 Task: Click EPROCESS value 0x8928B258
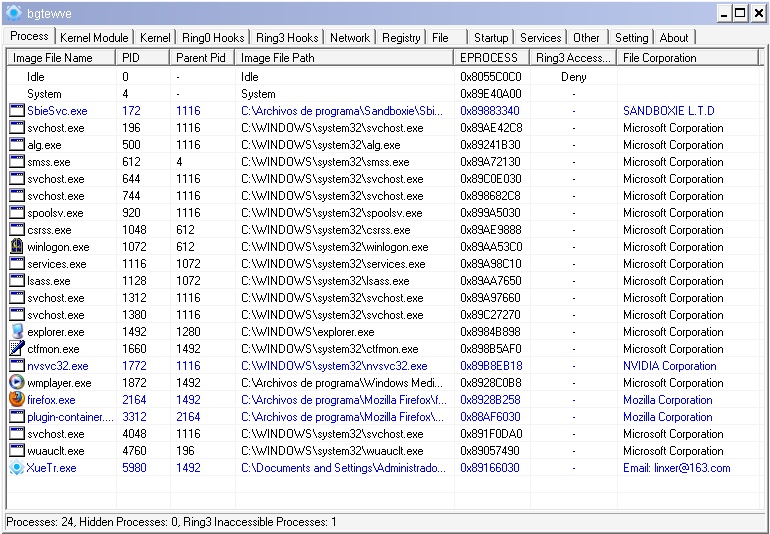coord(490,399)
